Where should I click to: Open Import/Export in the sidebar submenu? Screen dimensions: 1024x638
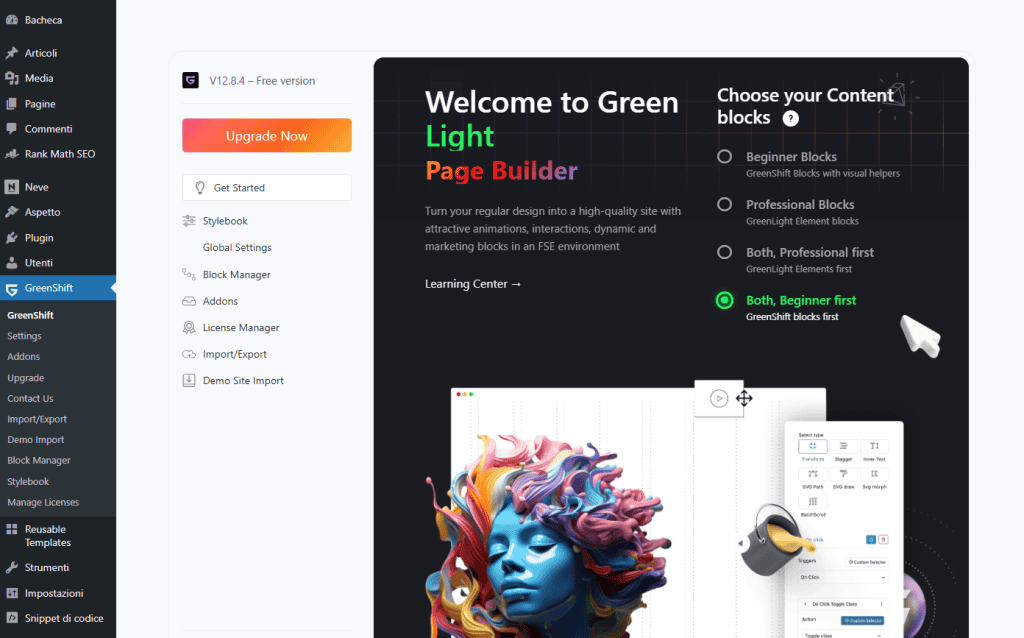pos(37,419)
